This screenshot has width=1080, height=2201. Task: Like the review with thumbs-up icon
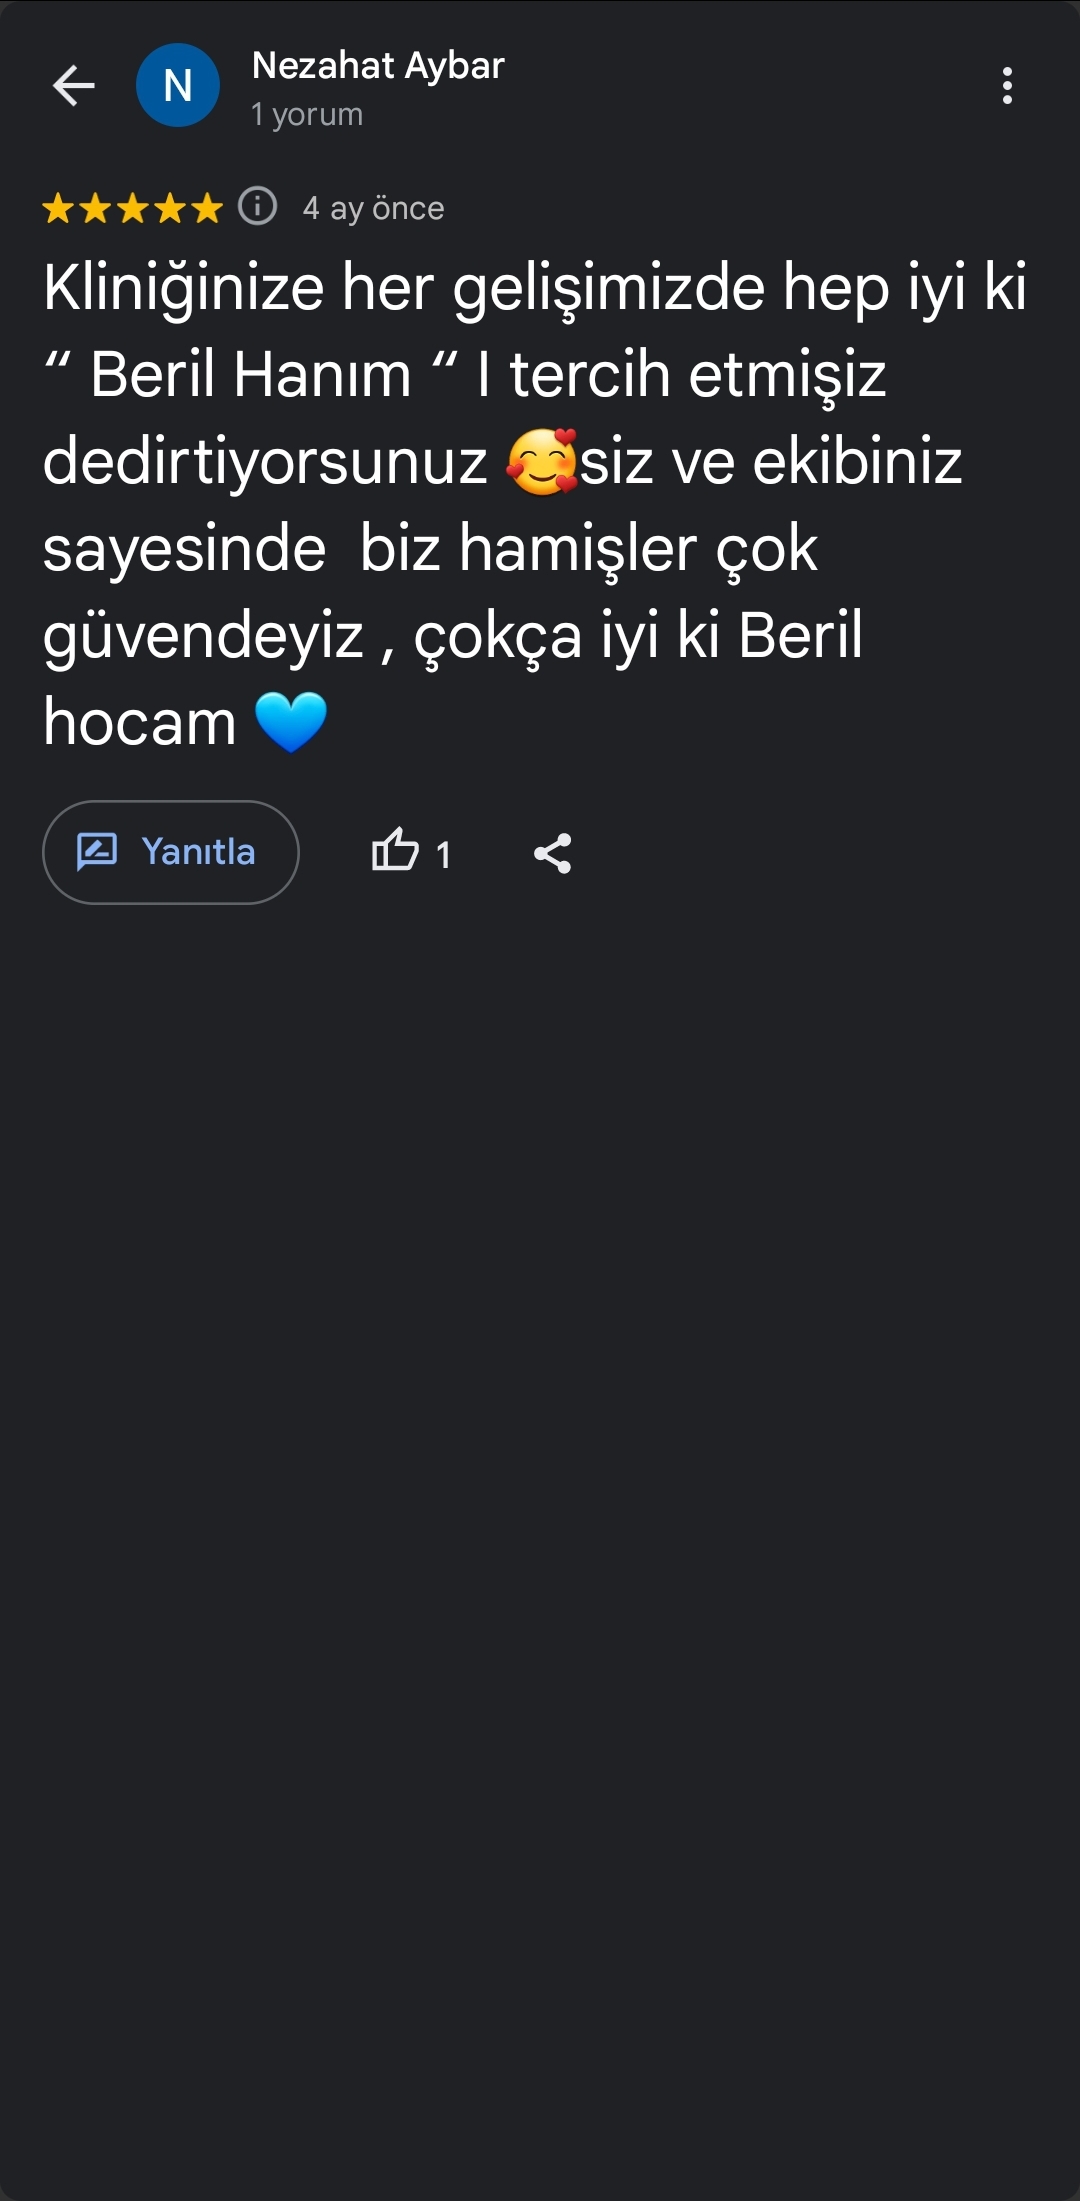coord(395,852)
